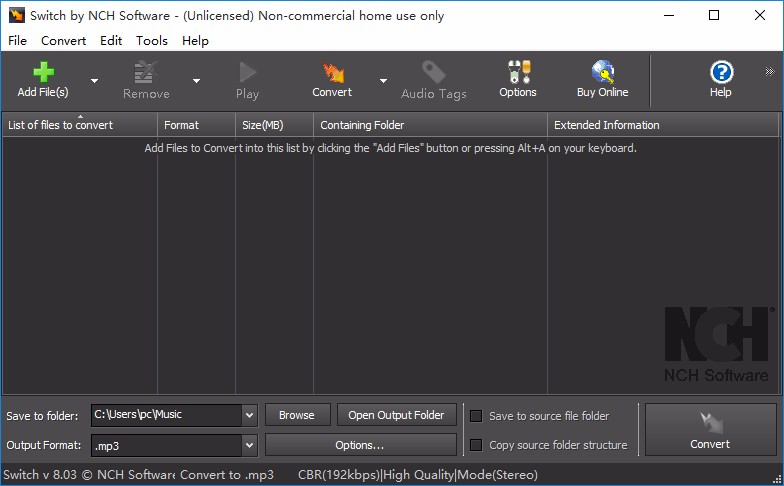Enable Save to source file folder checkbox

(x=476, y=416)
